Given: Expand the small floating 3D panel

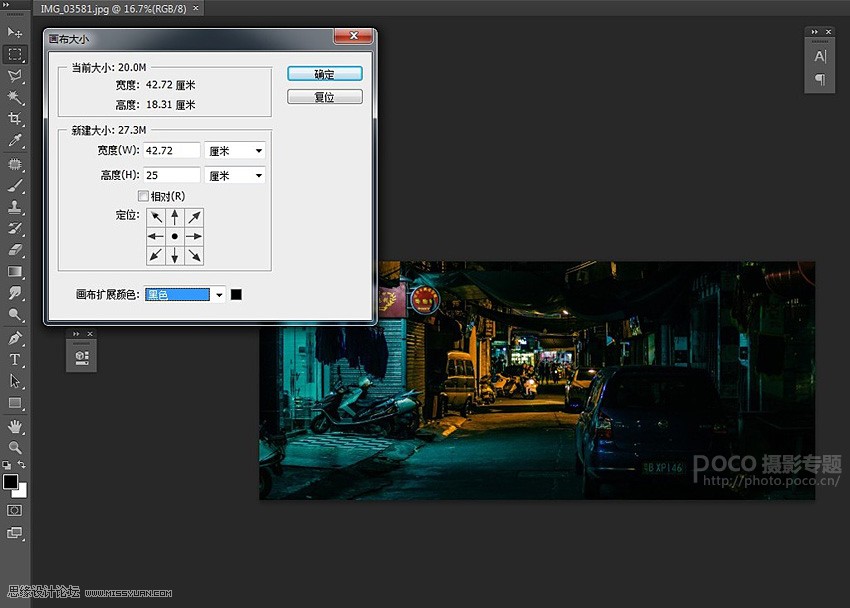Looking at the screenshot, I should point(76,334).
